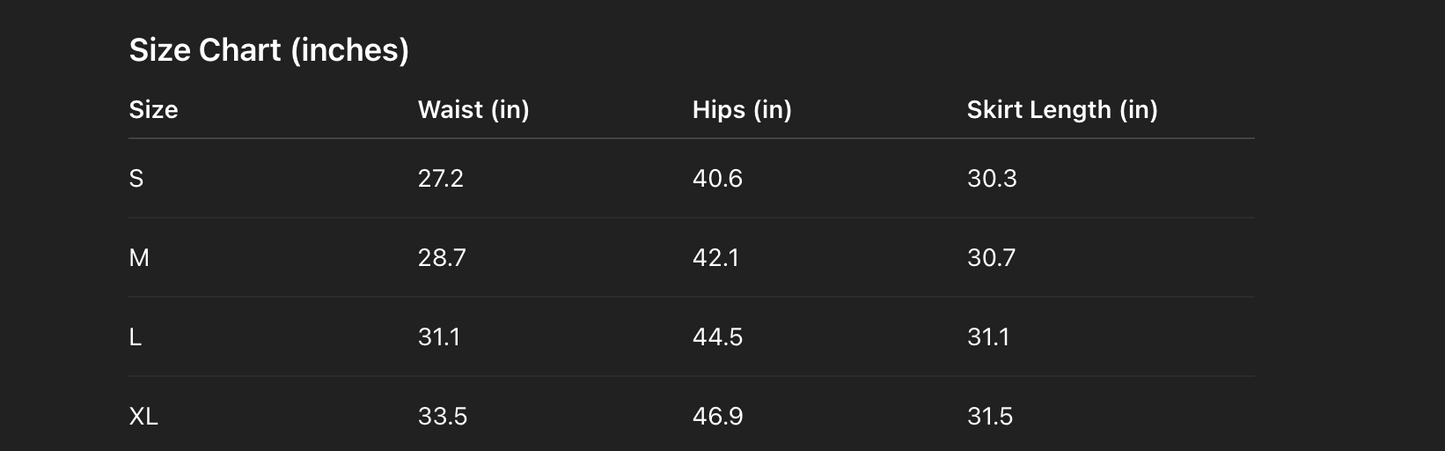Click the 33.5 waist value for XL
The image size is (1445, 451).
tap(442, 416)
